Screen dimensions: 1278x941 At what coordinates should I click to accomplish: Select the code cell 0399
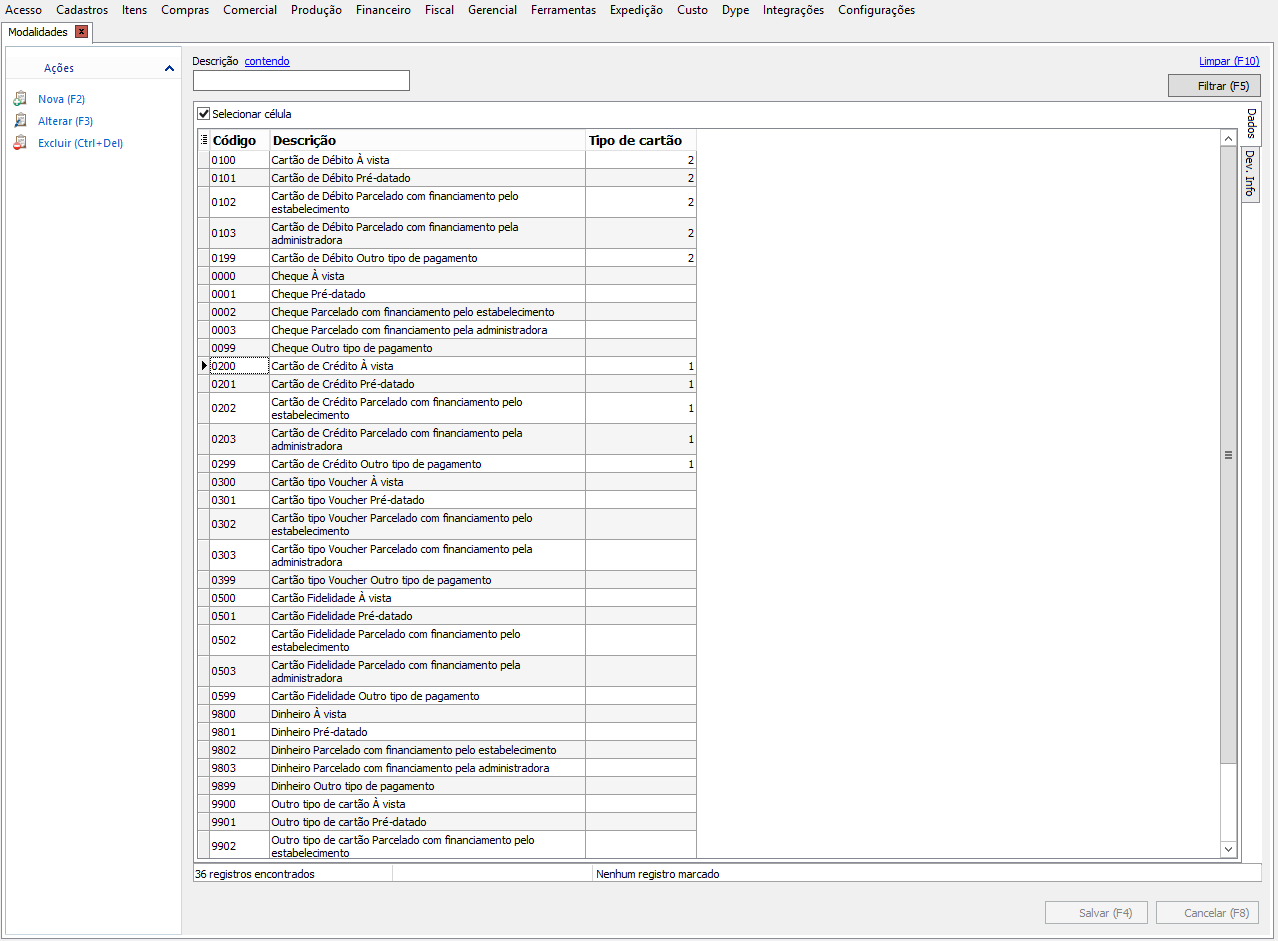(239, 580)
